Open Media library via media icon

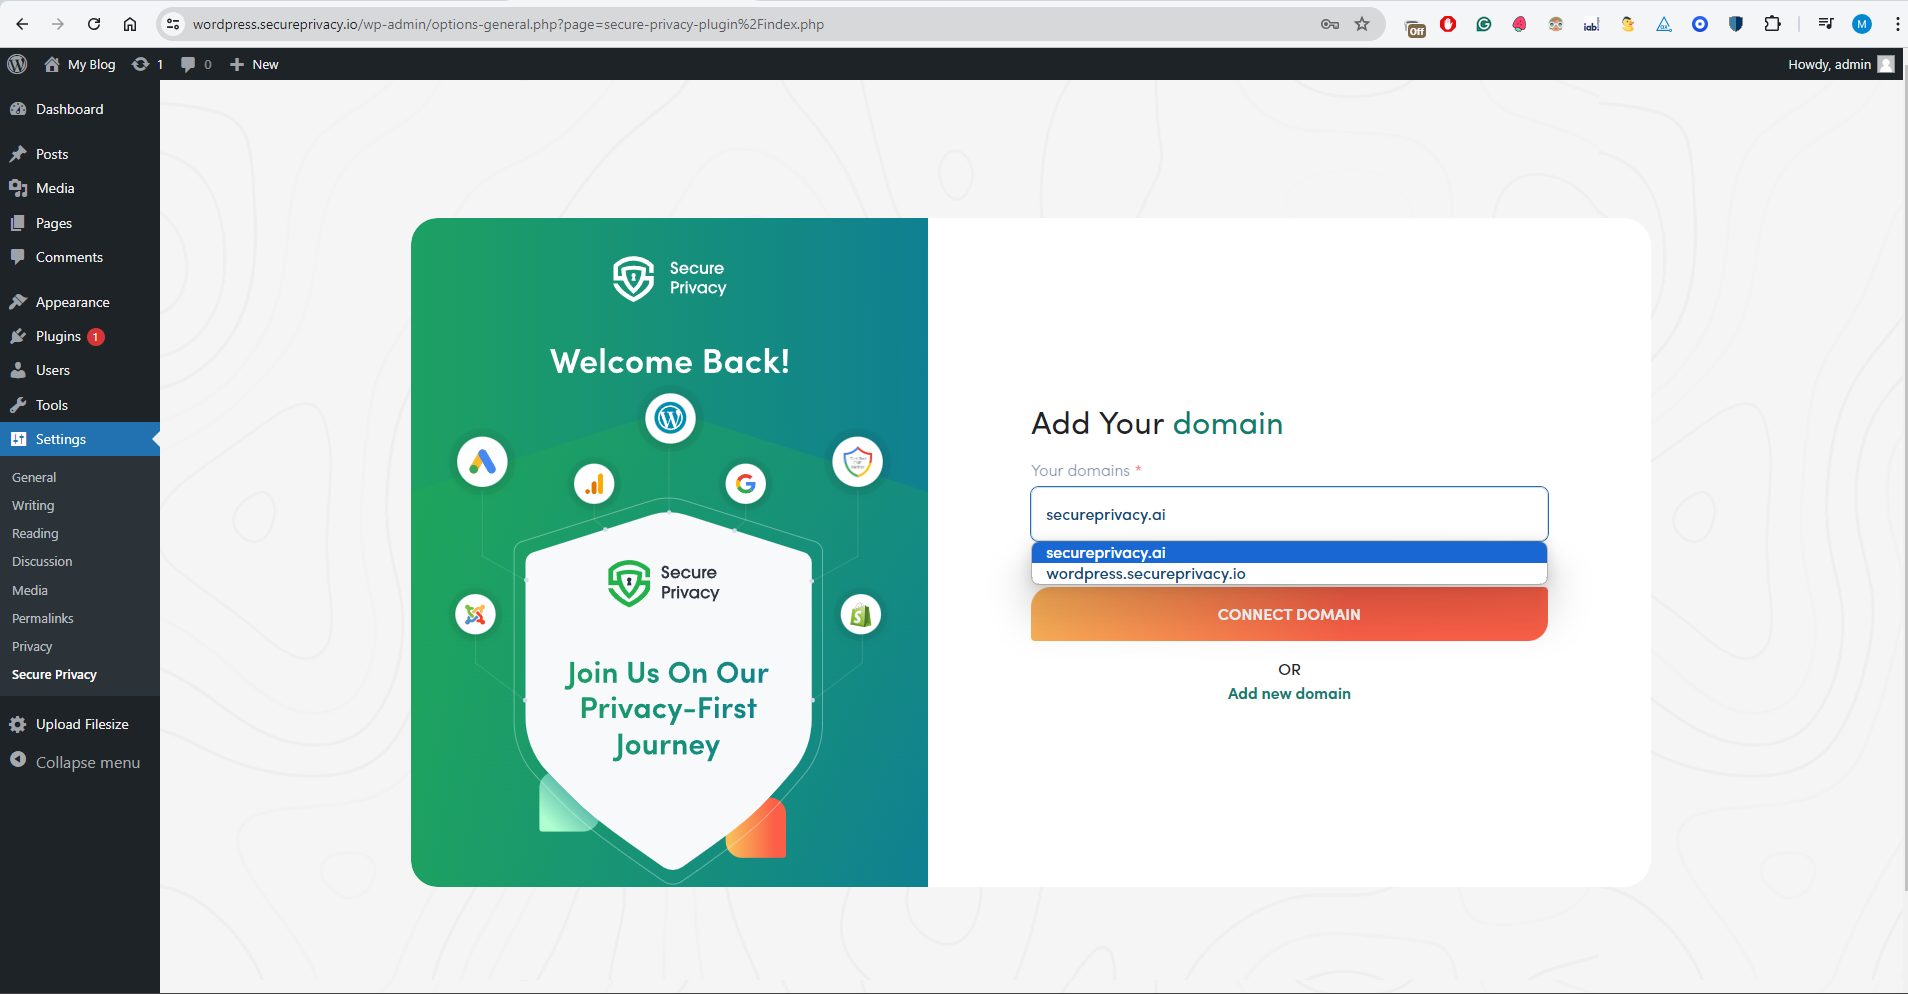(x=21, y=188)
